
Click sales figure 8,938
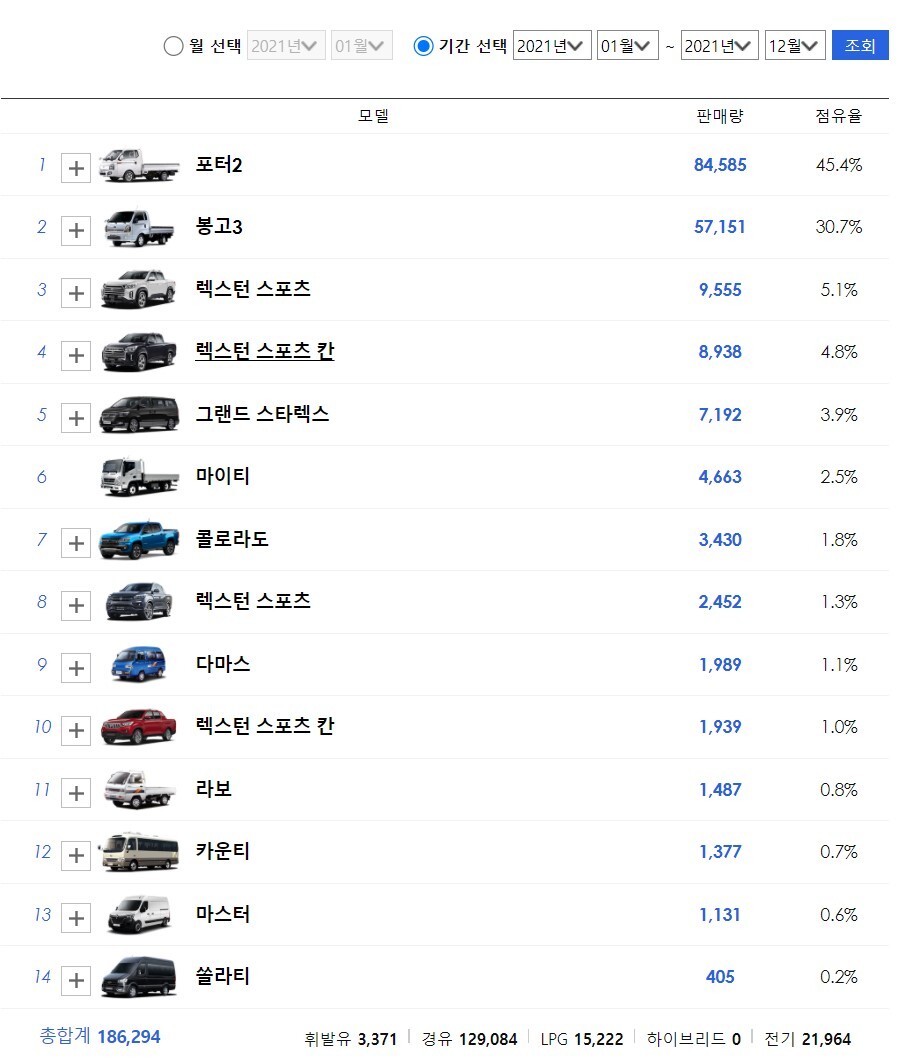point(720,352)
